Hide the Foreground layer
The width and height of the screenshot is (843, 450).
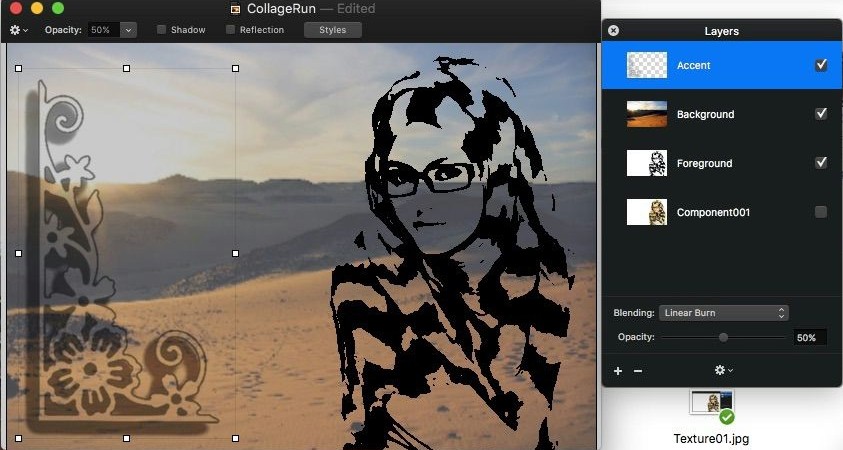821,163
